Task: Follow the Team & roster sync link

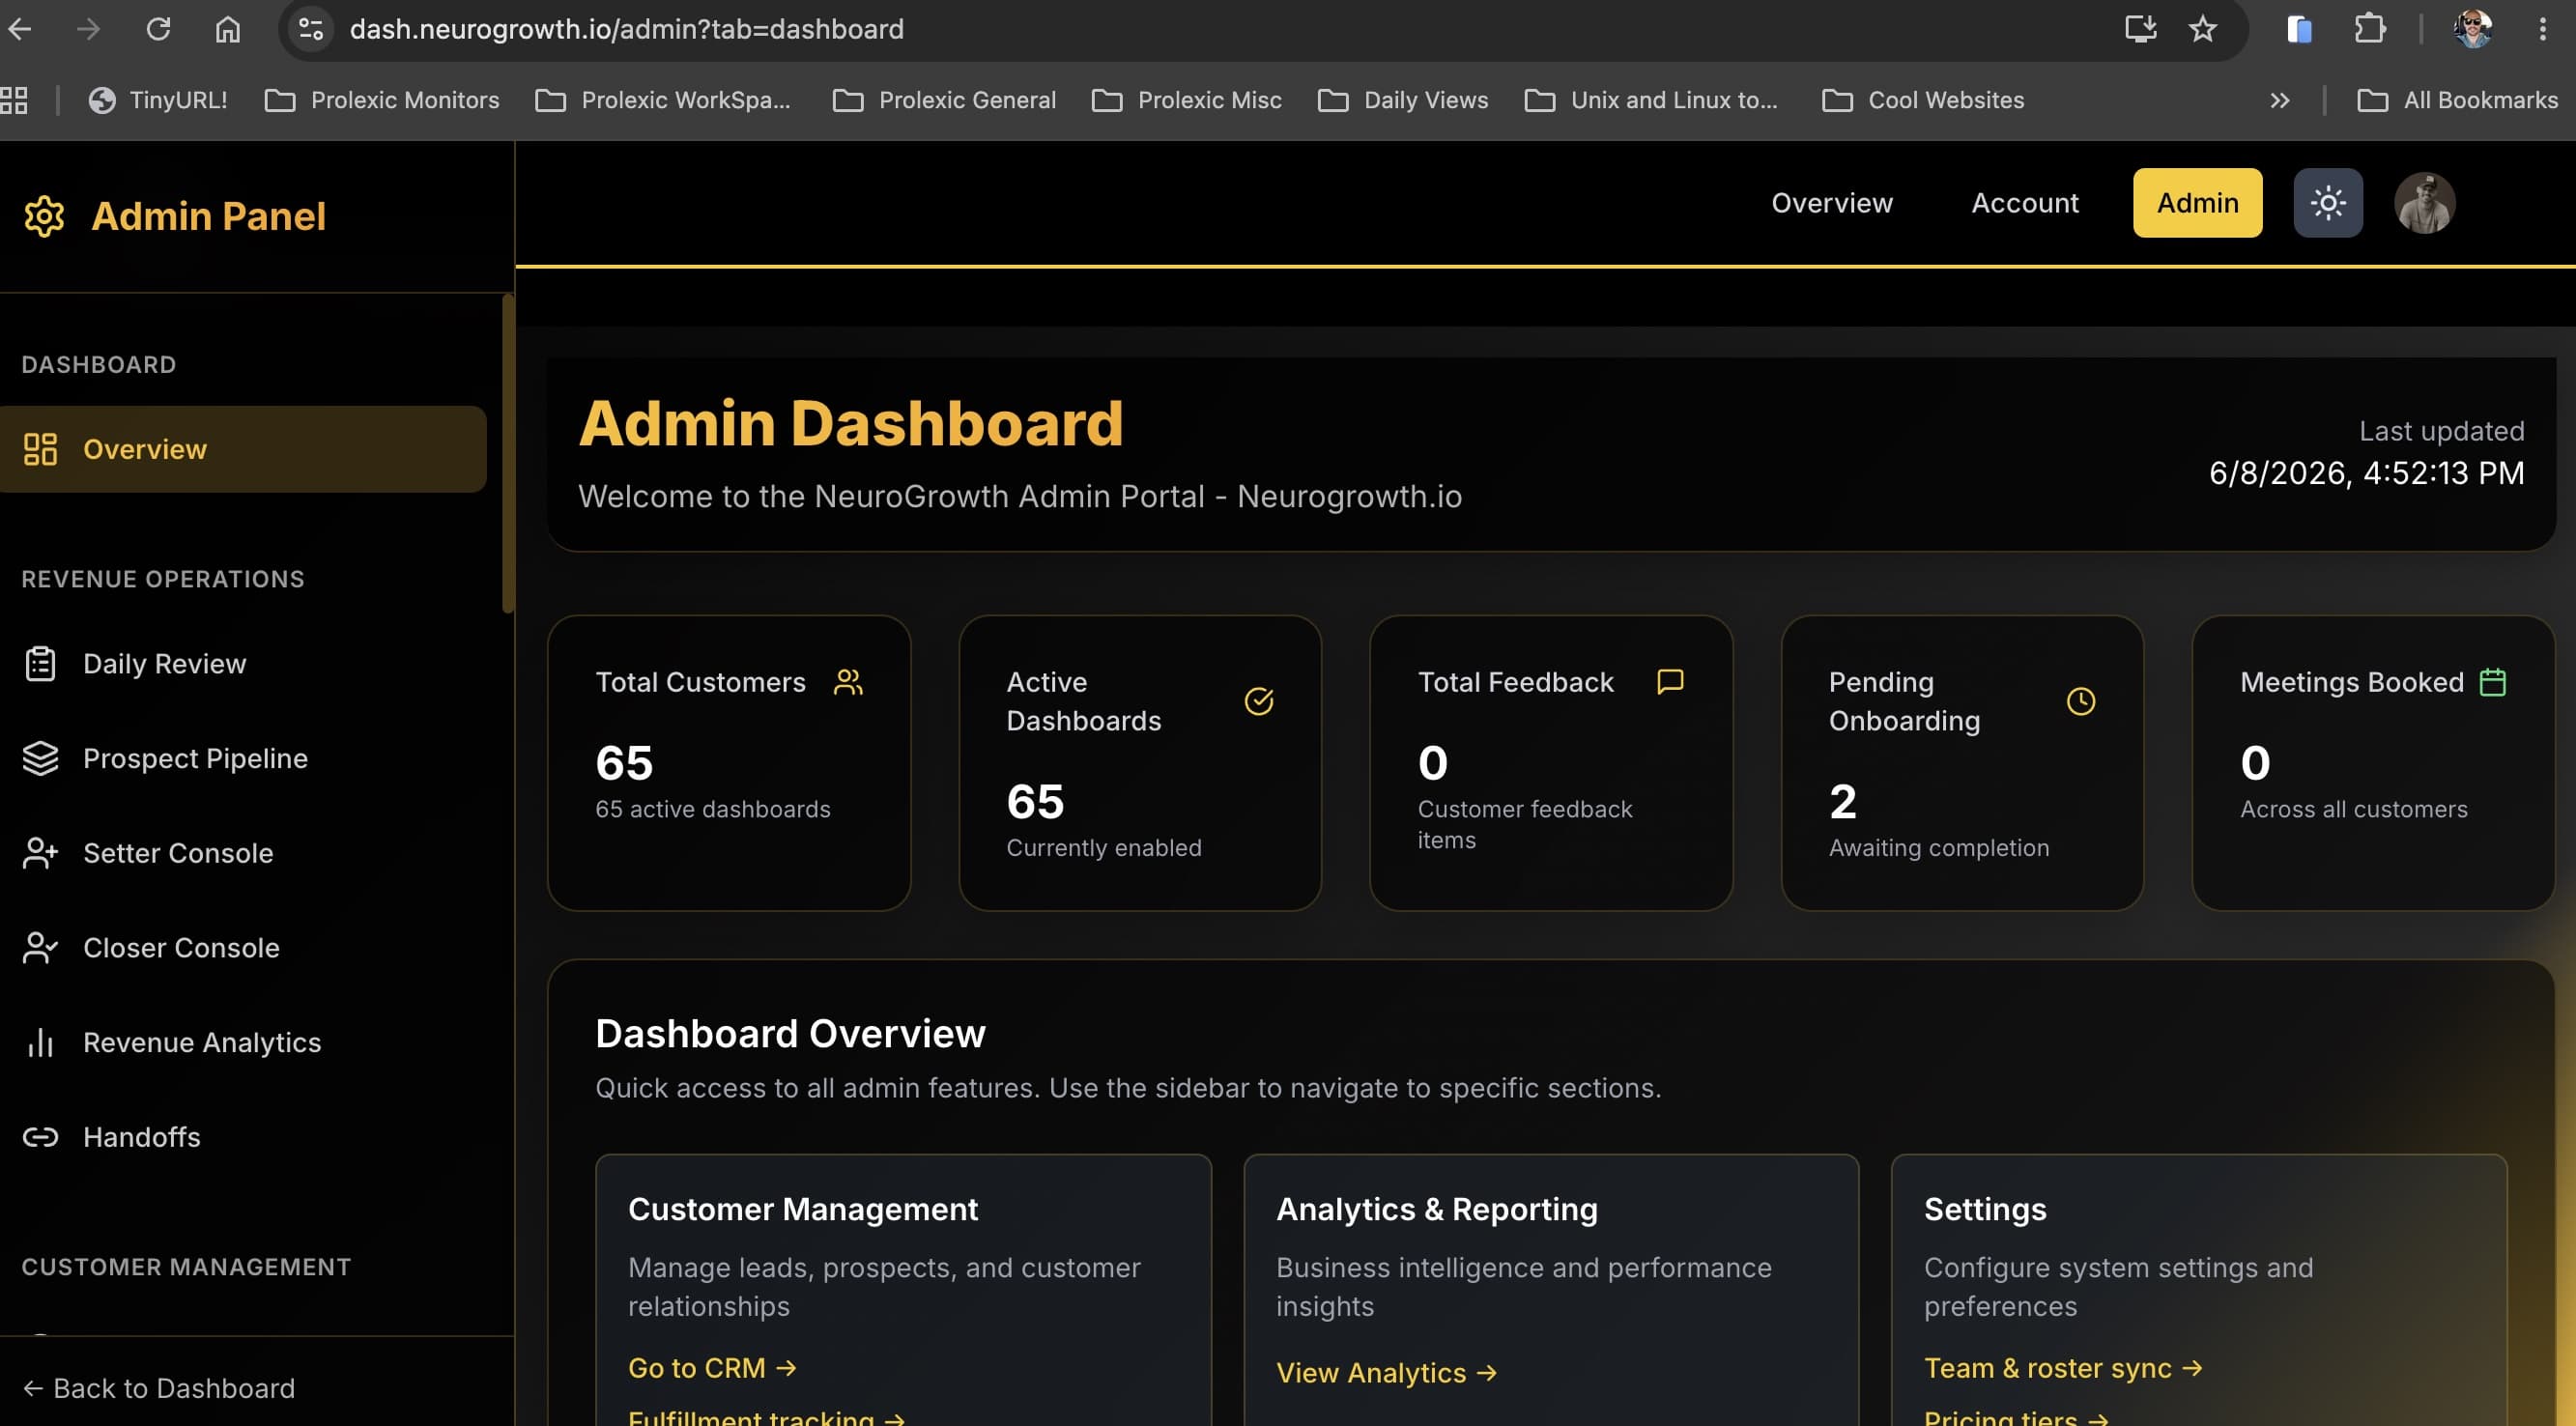Action: click(x=2063, y=1368)
